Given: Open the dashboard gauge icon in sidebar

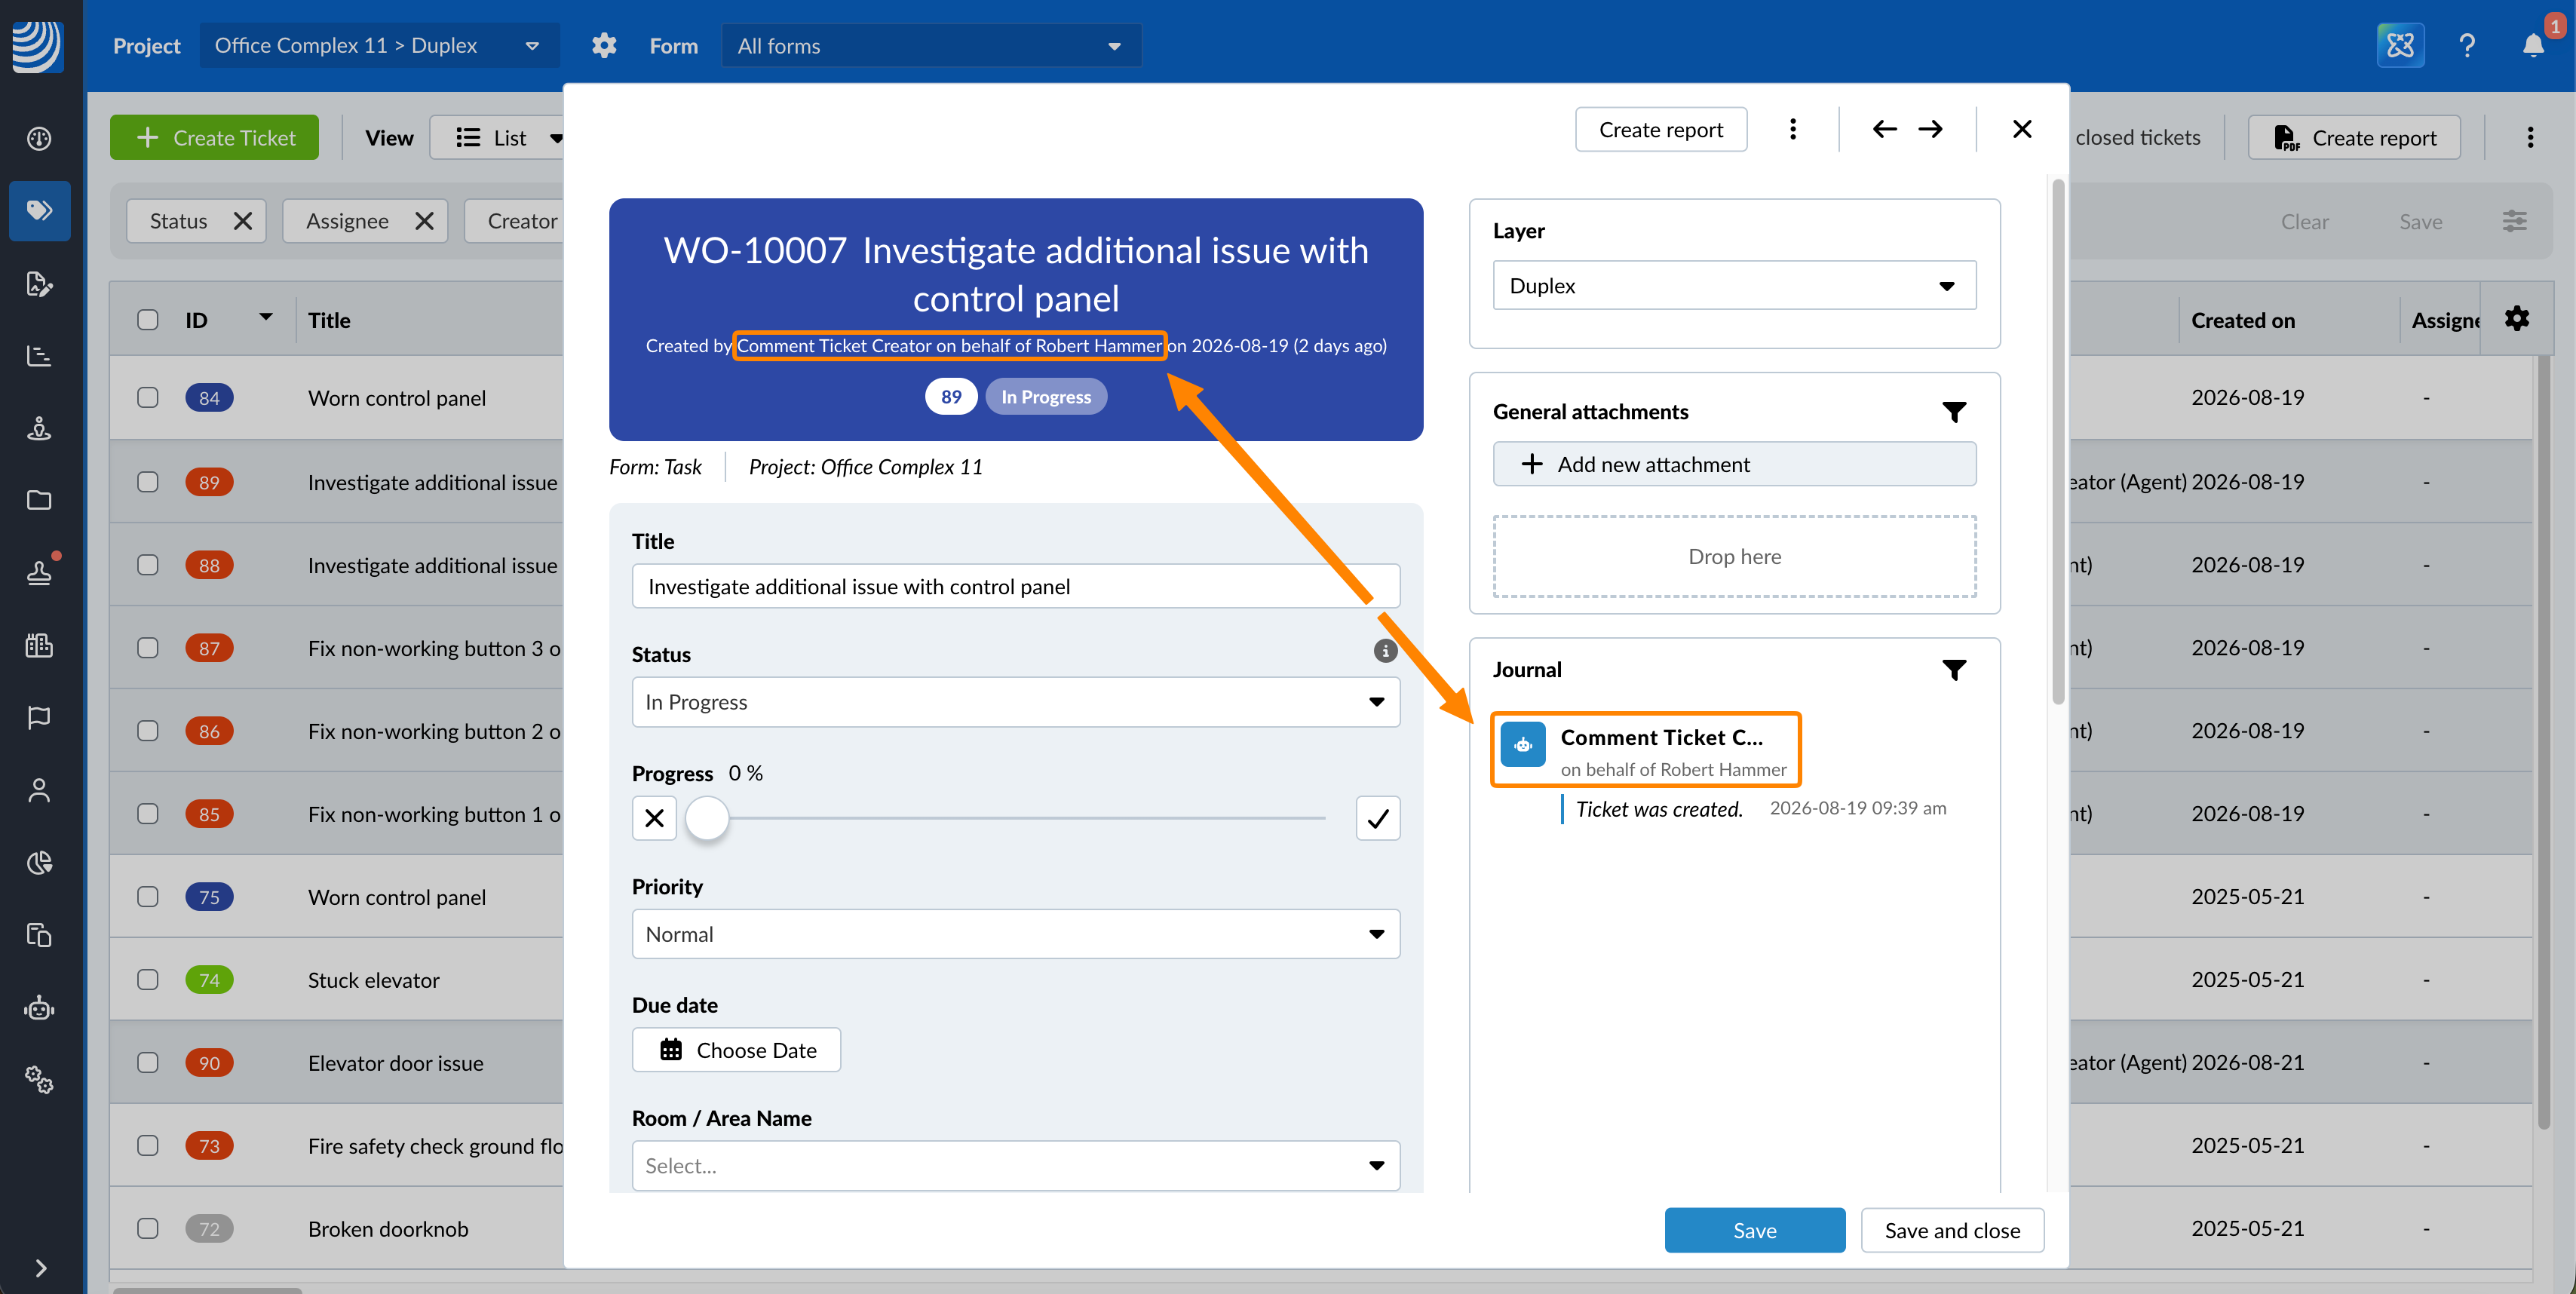Looking at the screenshot, I should 39,138.
